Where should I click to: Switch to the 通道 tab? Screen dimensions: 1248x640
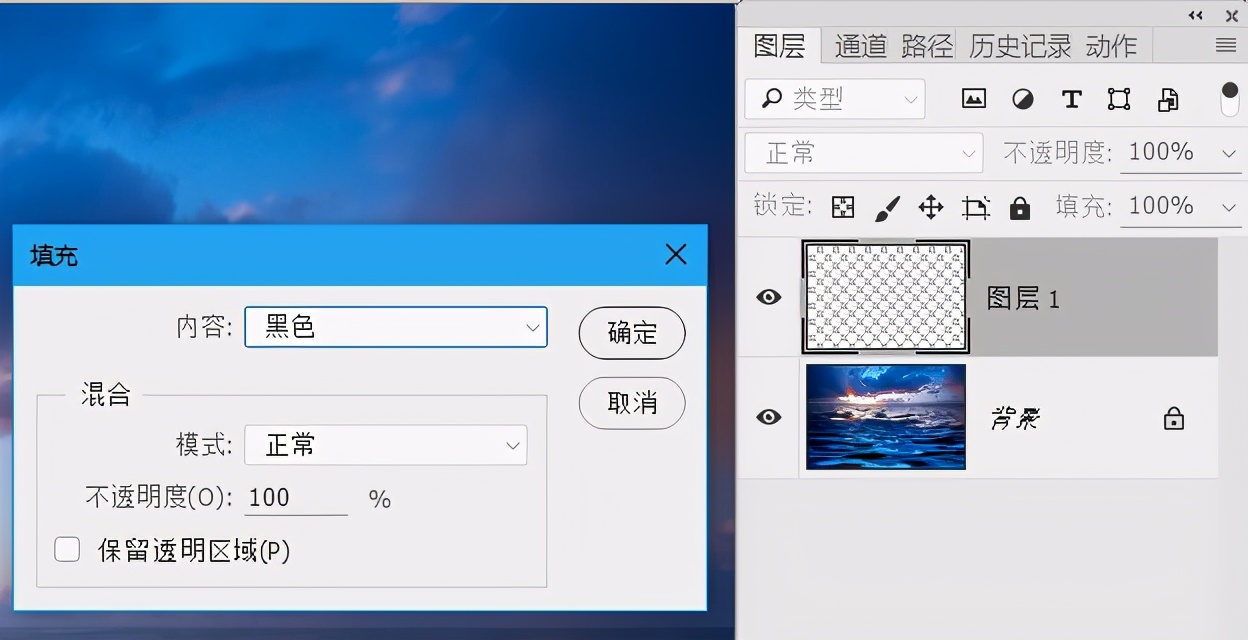[861, 46]
